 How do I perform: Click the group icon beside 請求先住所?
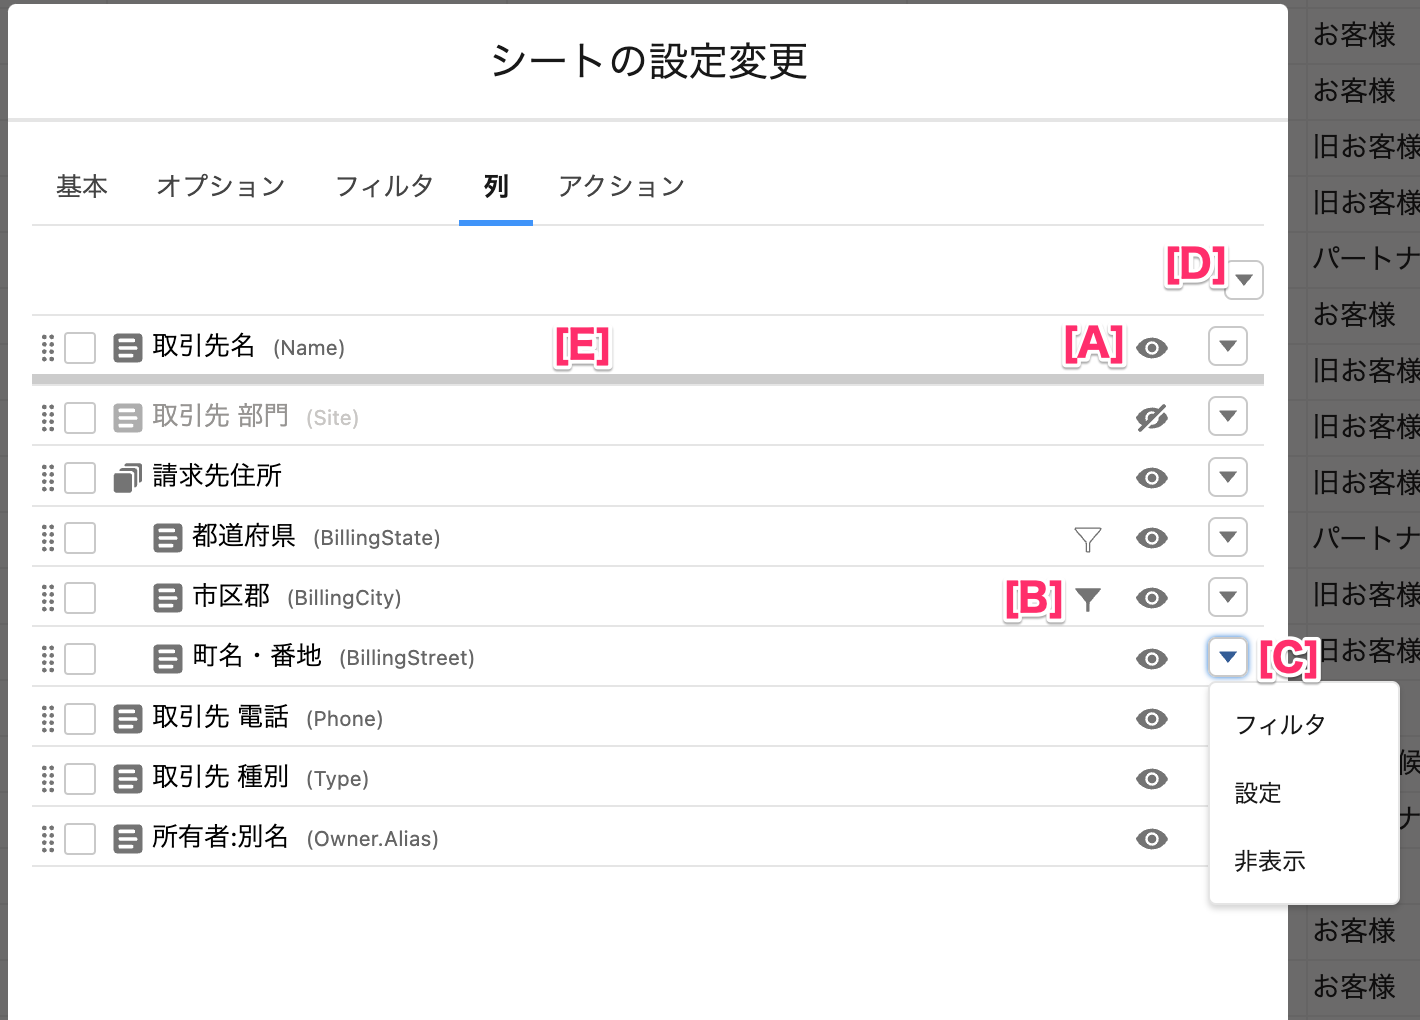(127, 478)
